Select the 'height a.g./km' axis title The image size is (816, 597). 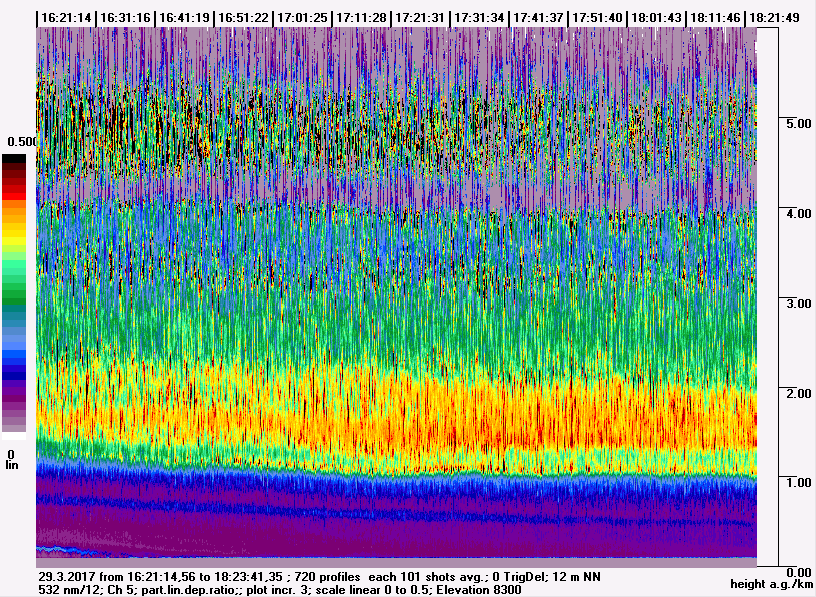pos(771,585)
